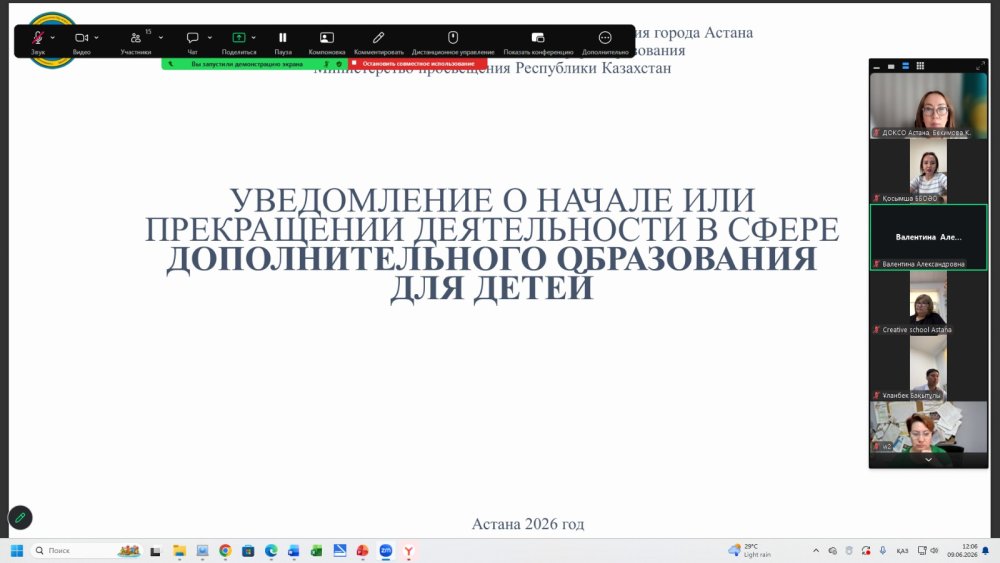Open Microsoft Store from the taskbar
The width and height of the screenshot is (1000, 563).
pos(248,551)
